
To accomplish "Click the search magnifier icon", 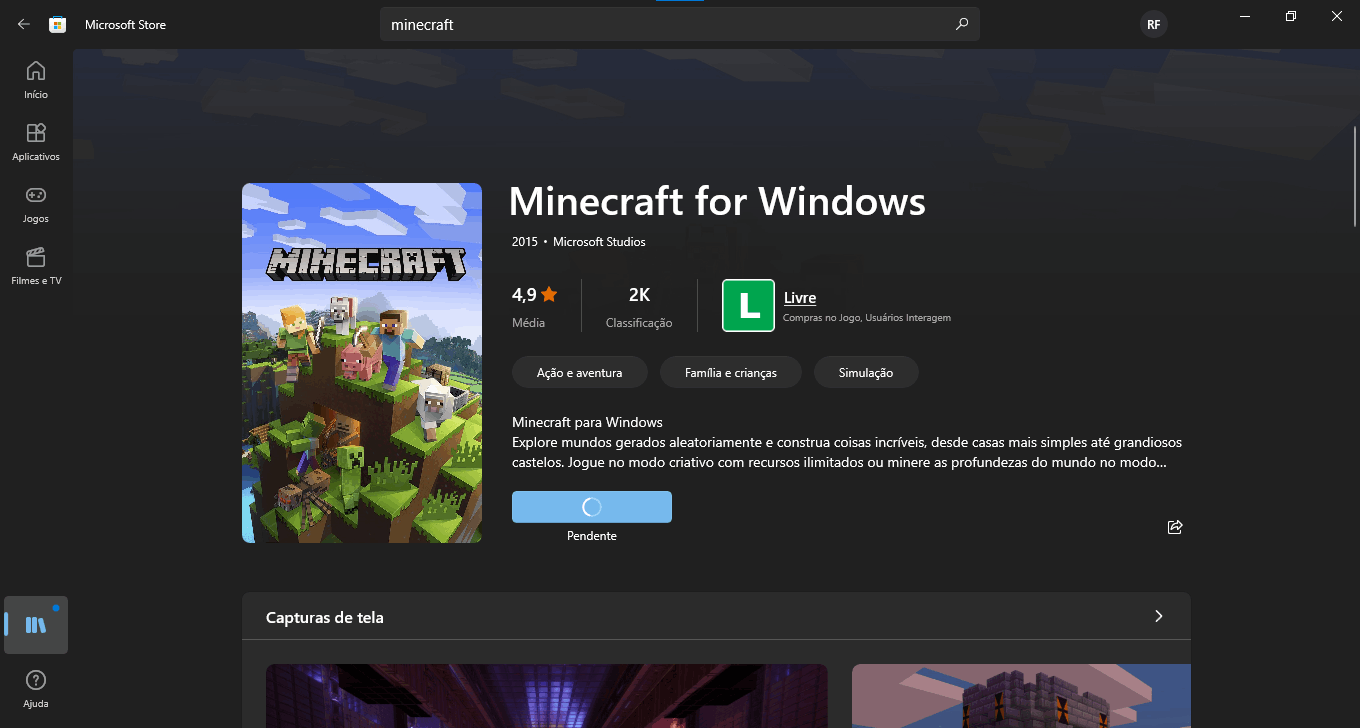I will coord(962,24).
